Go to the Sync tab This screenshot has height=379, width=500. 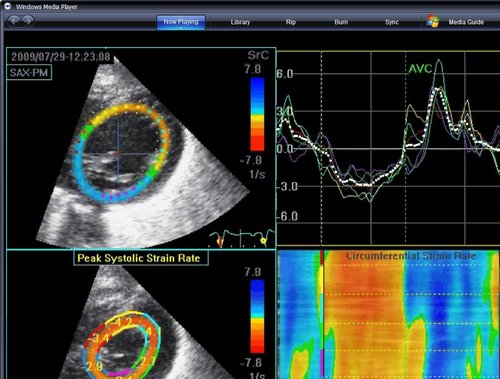click(x=392, y=22)
